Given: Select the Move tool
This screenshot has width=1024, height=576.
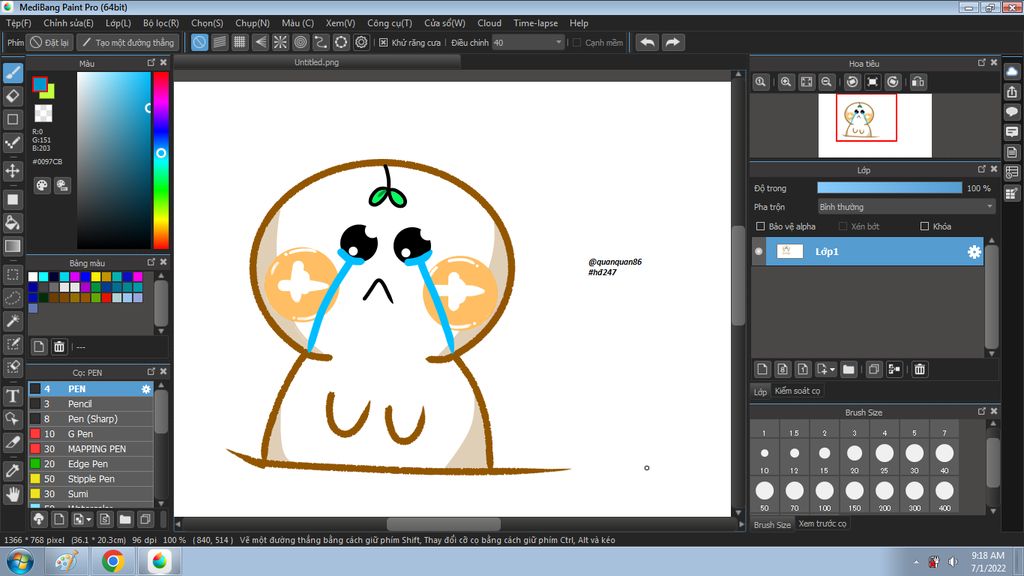Looking at the screenshot, I should [x=13, y=171].
